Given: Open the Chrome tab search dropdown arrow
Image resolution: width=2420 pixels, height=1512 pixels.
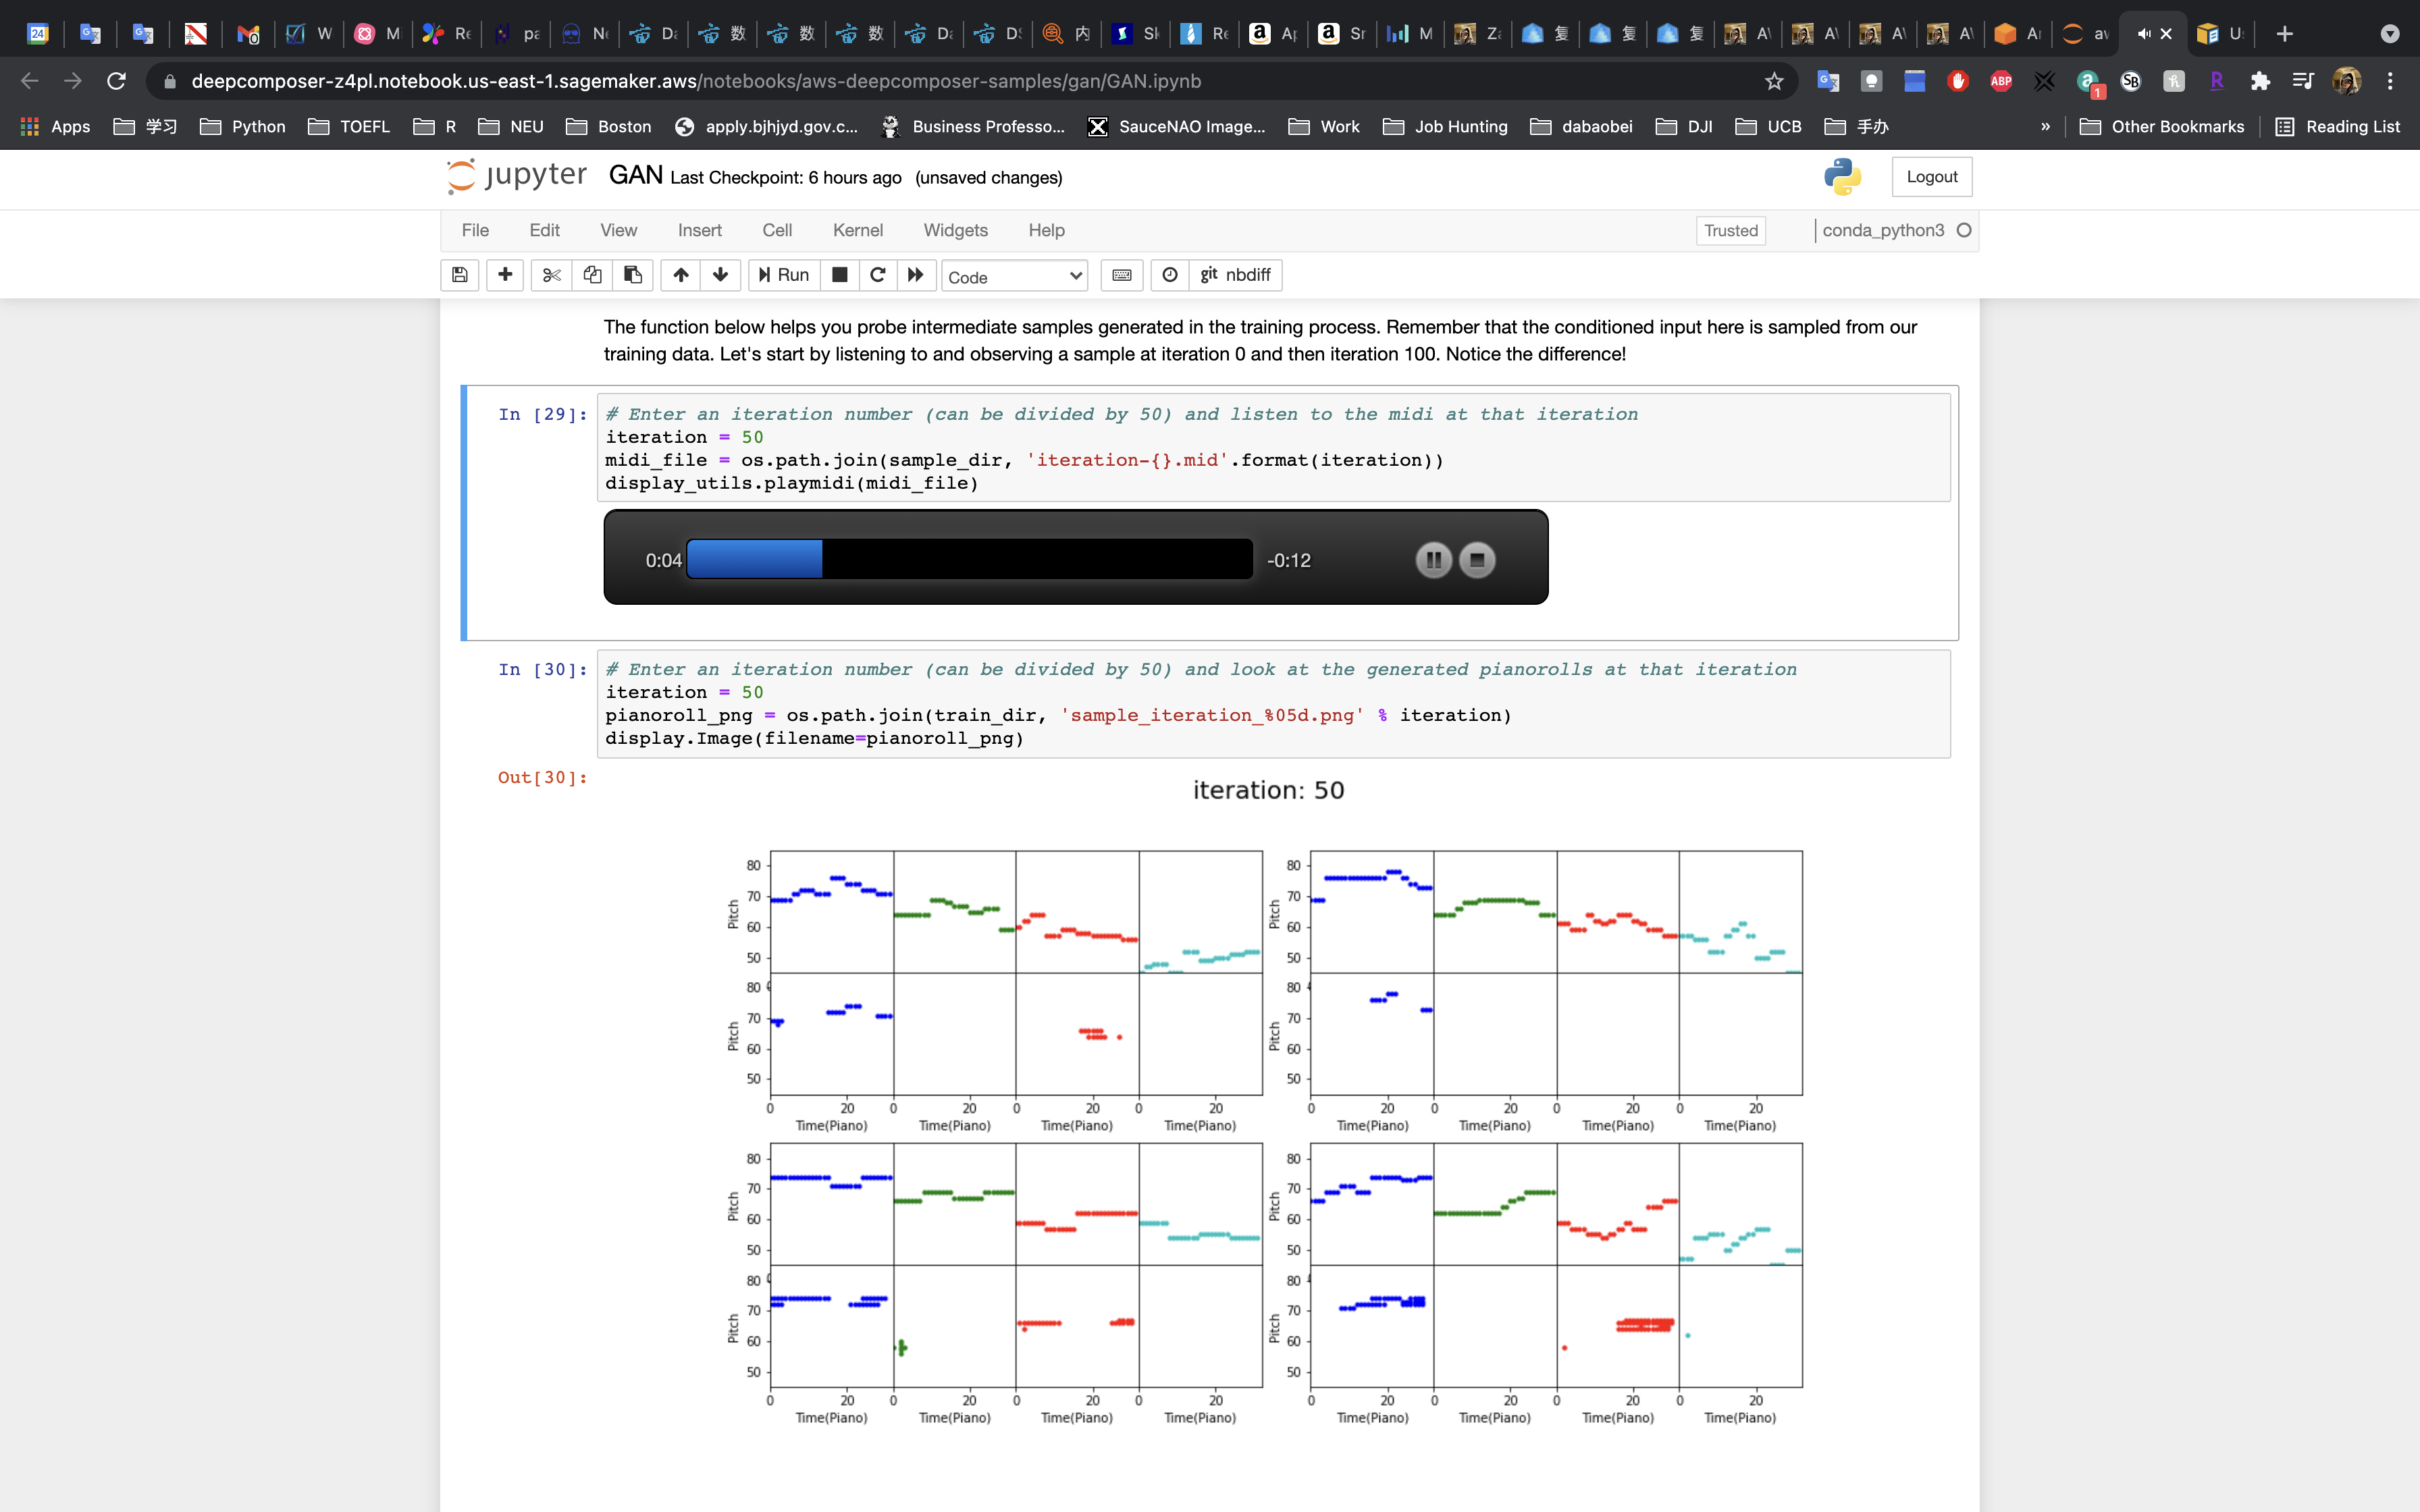Looking at the screenshot, I should point(2389,34).
